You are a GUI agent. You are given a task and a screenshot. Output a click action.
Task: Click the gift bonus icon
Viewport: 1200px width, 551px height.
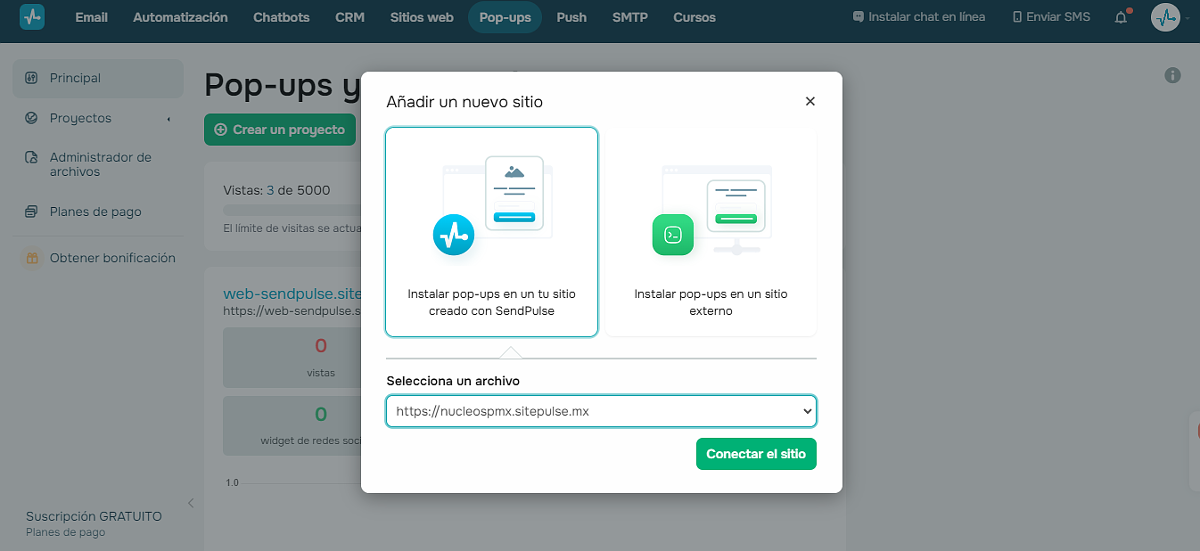tap(31, 258)
